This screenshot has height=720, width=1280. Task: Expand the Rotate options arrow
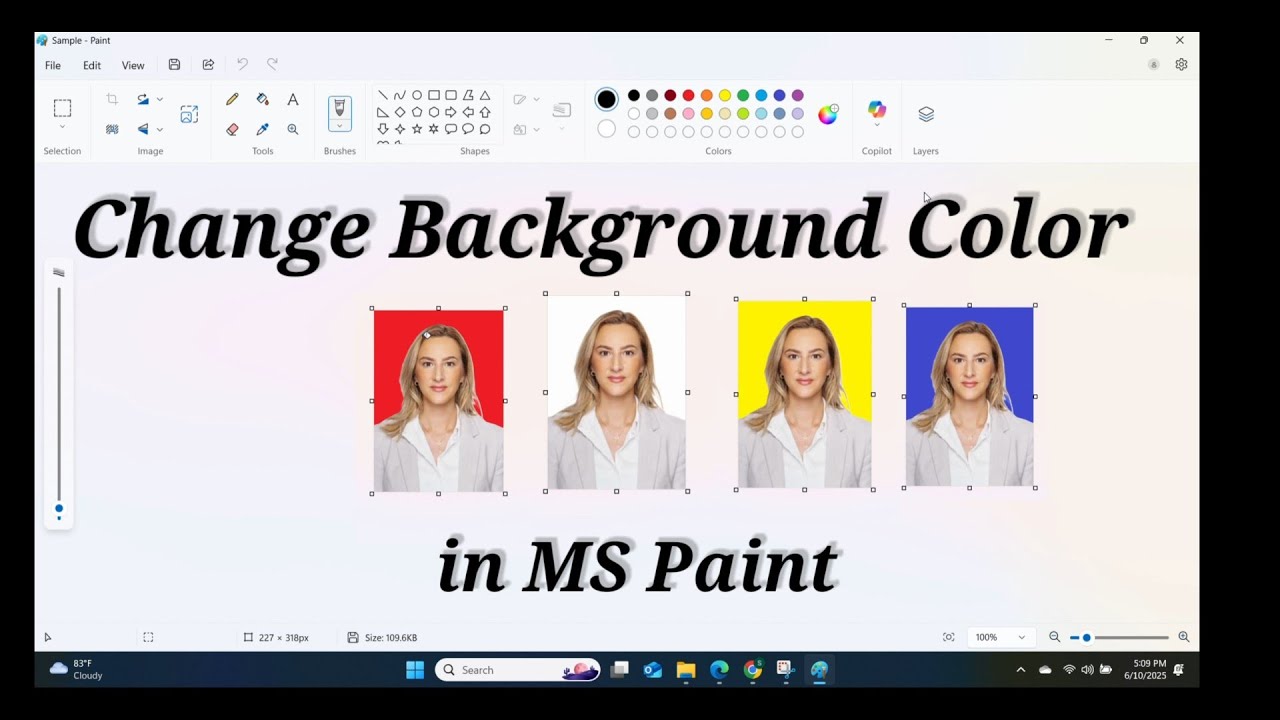[159, 99]
